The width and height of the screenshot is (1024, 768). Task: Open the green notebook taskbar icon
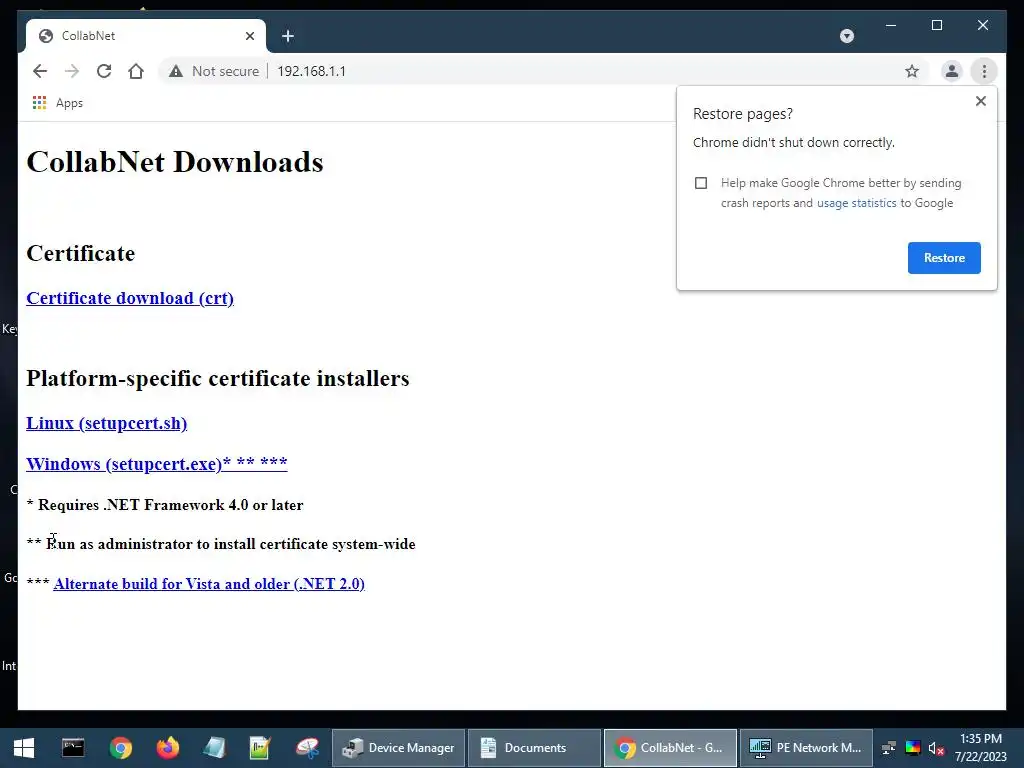coord(260,748)
